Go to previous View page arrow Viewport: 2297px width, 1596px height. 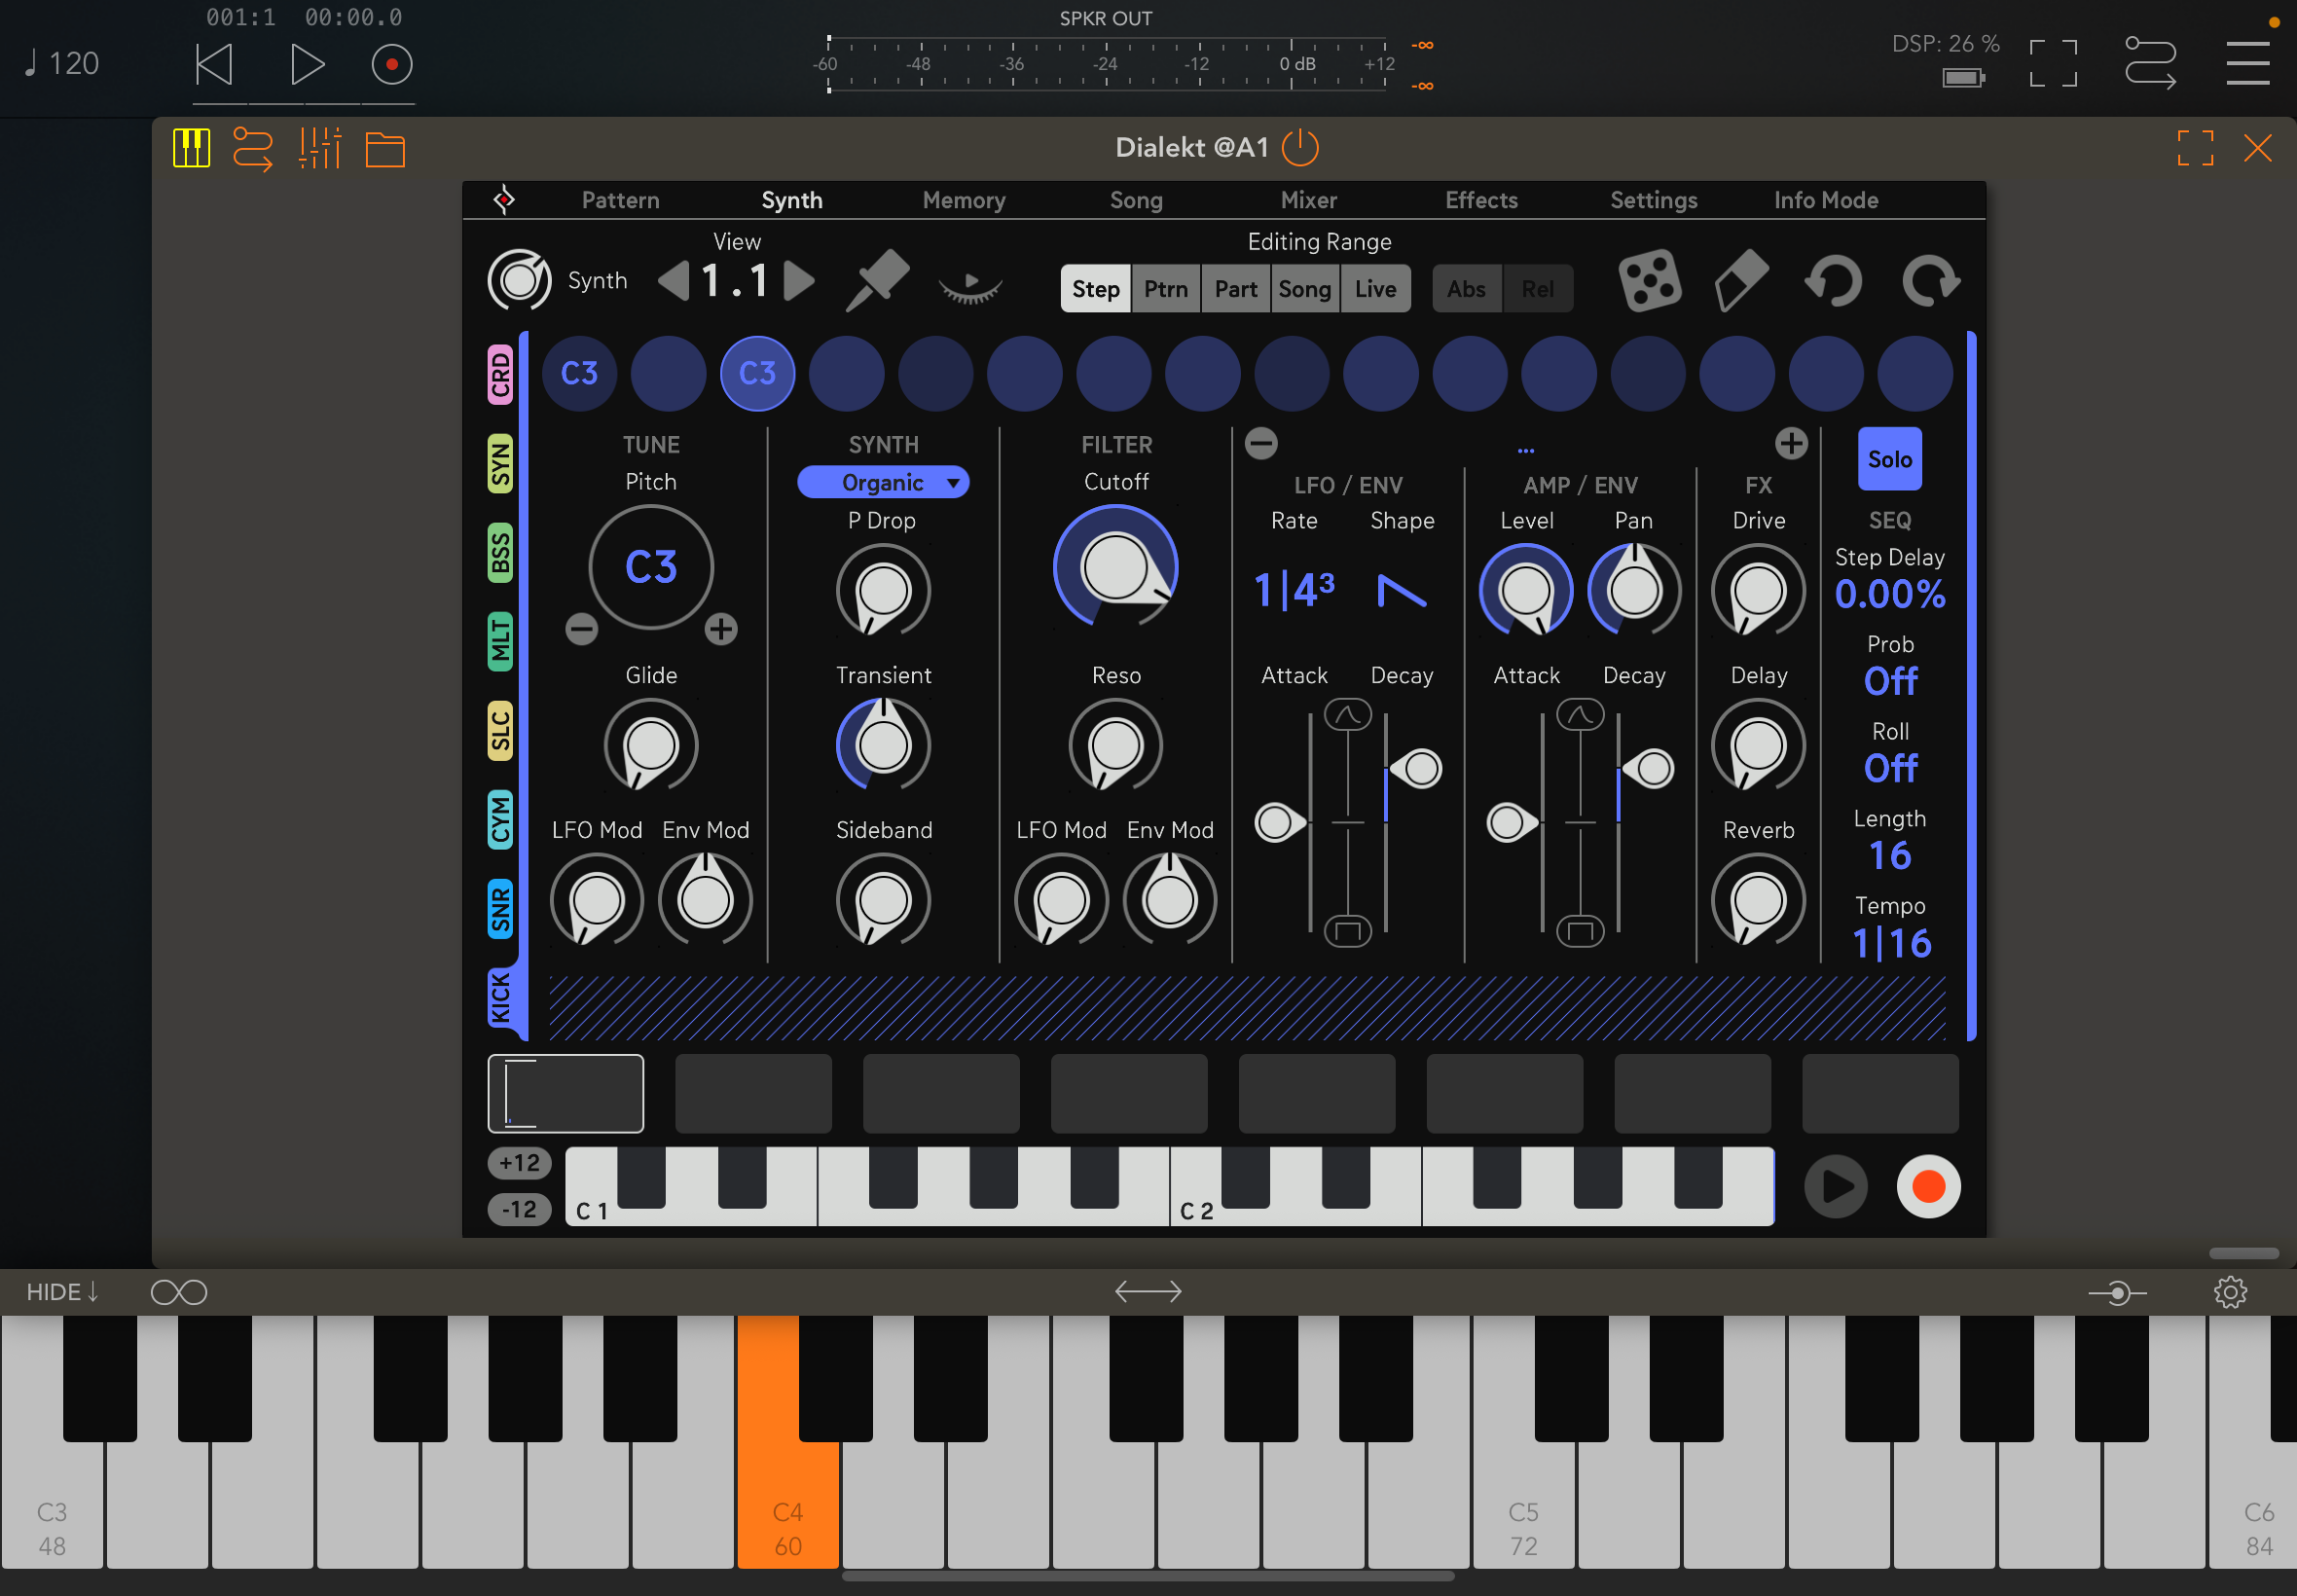pos(674,281)
